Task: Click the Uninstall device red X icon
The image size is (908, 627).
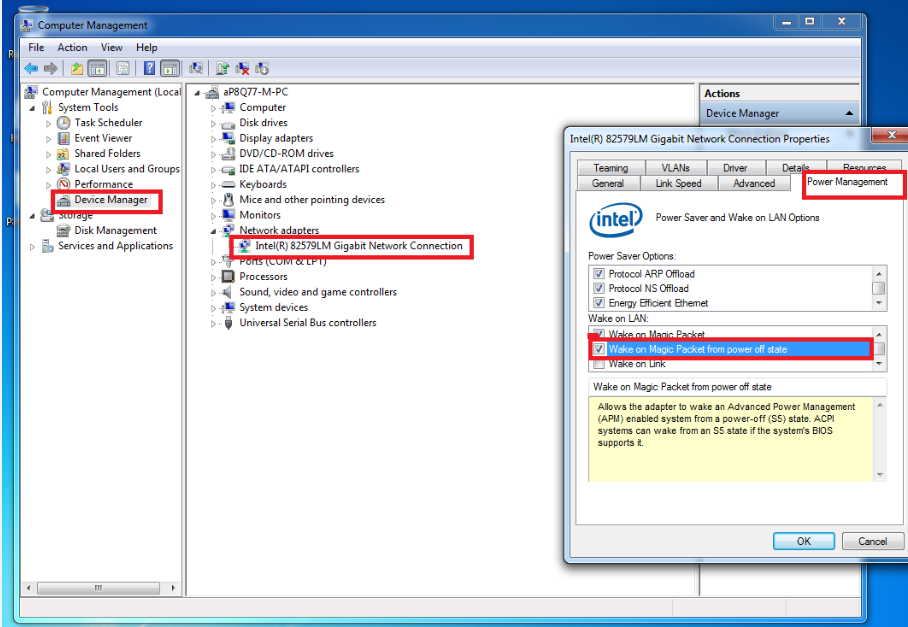Action: (x=243, y=69)
